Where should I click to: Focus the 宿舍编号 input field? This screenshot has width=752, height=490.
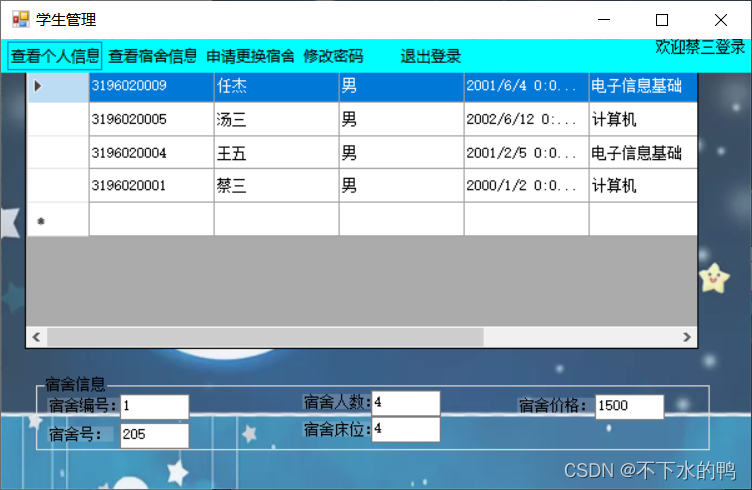point(154,406)
